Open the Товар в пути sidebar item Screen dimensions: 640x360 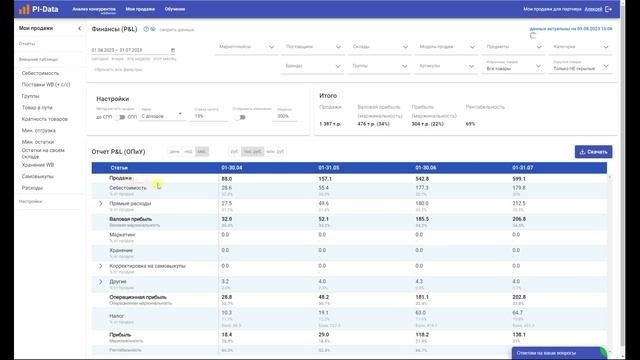click(x=37, y=107)
